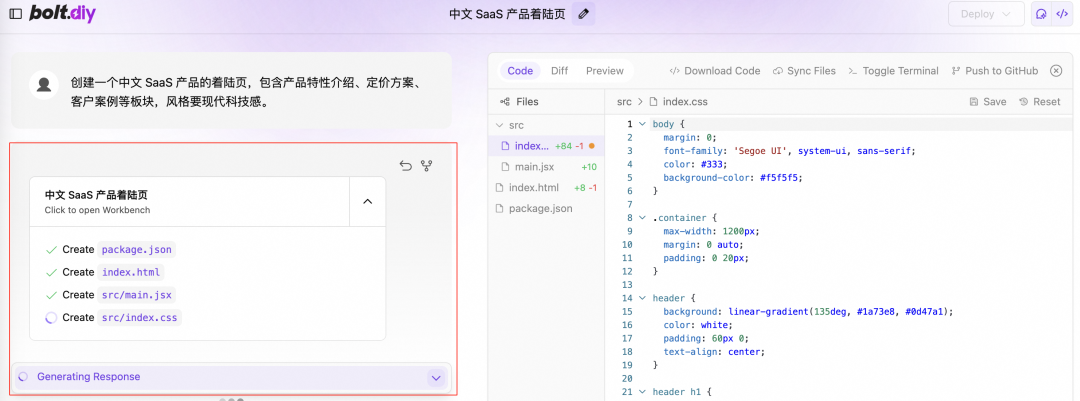This screenshot has width=1080, height=401.
Task: Show the chat panel view toggle
Action: pyautogui.click(x=1041, y=14)
